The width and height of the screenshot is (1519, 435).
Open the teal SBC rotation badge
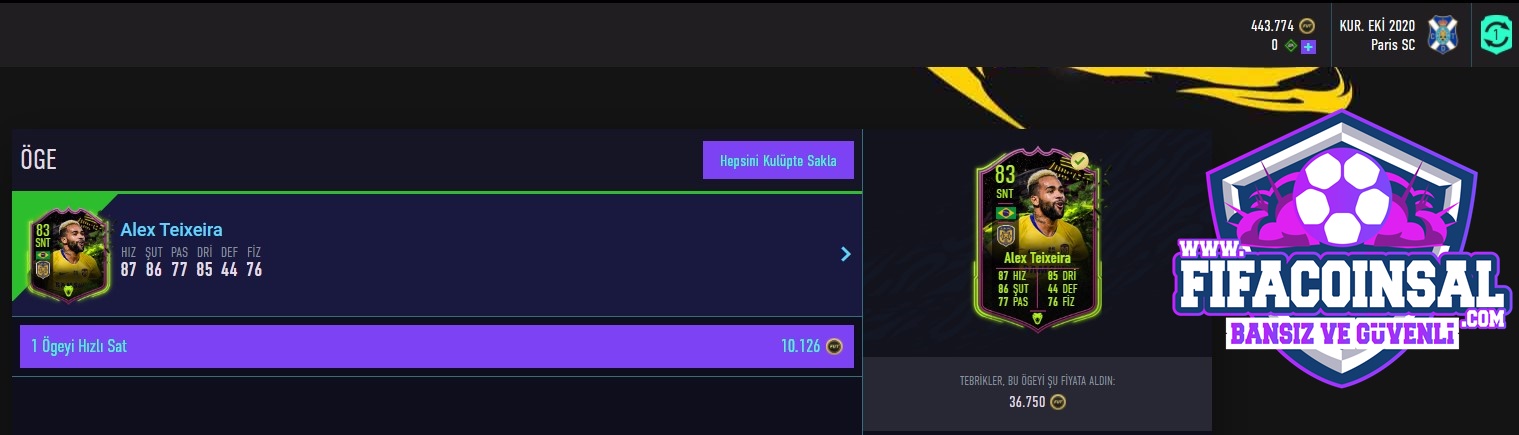[1497, 33]
